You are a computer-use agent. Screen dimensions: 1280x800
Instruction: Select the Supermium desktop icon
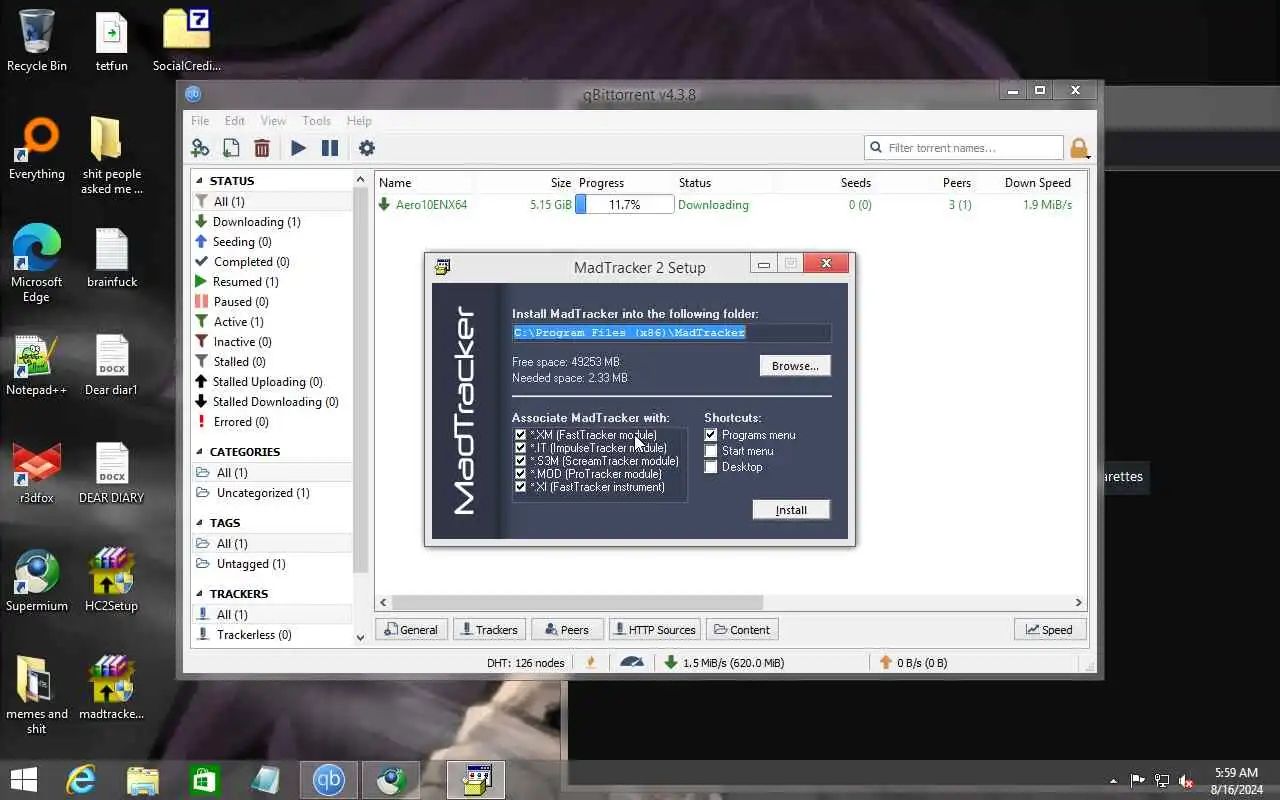click(37, 581)
